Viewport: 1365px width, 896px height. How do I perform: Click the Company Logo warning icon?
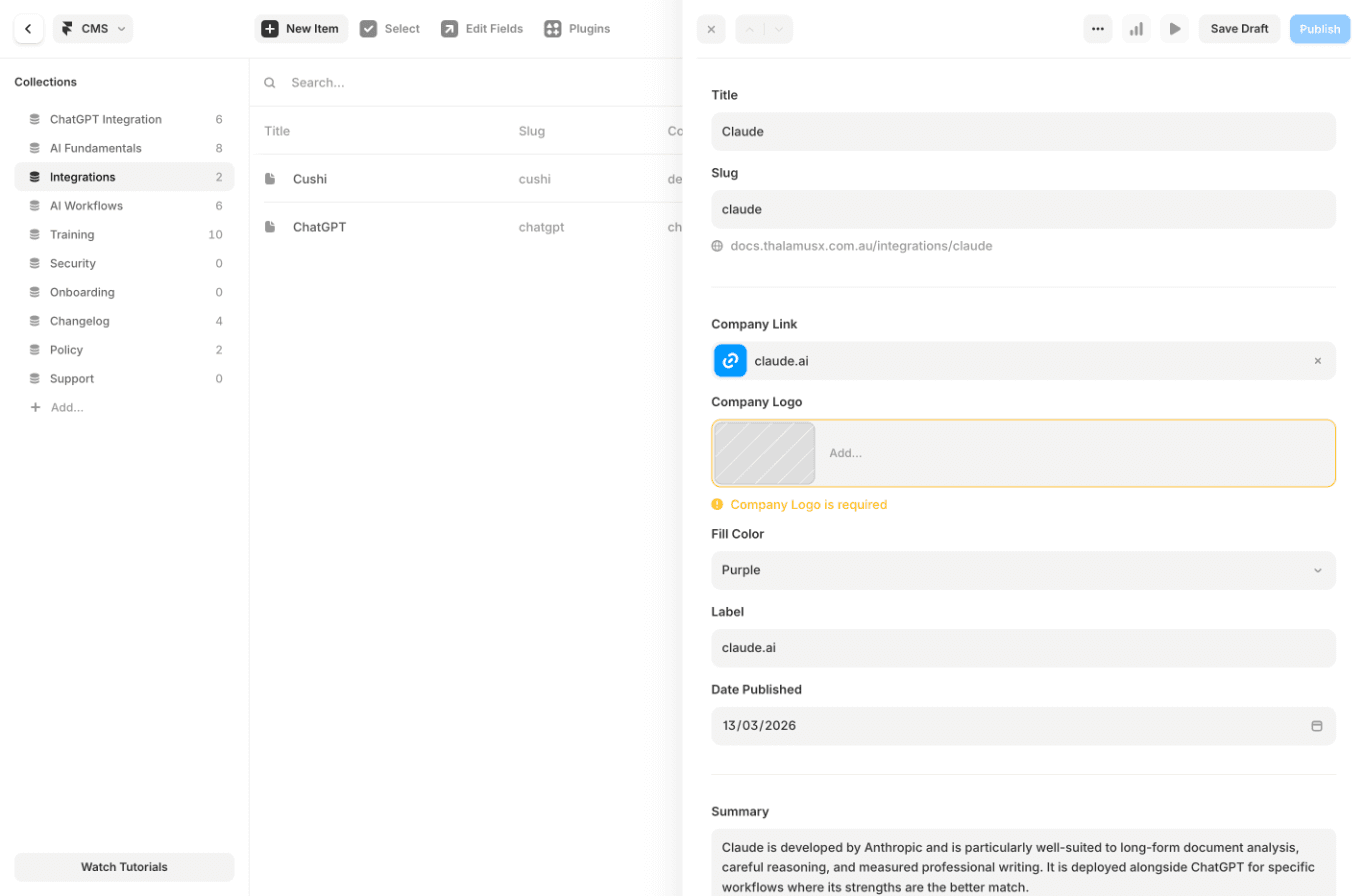717,504
